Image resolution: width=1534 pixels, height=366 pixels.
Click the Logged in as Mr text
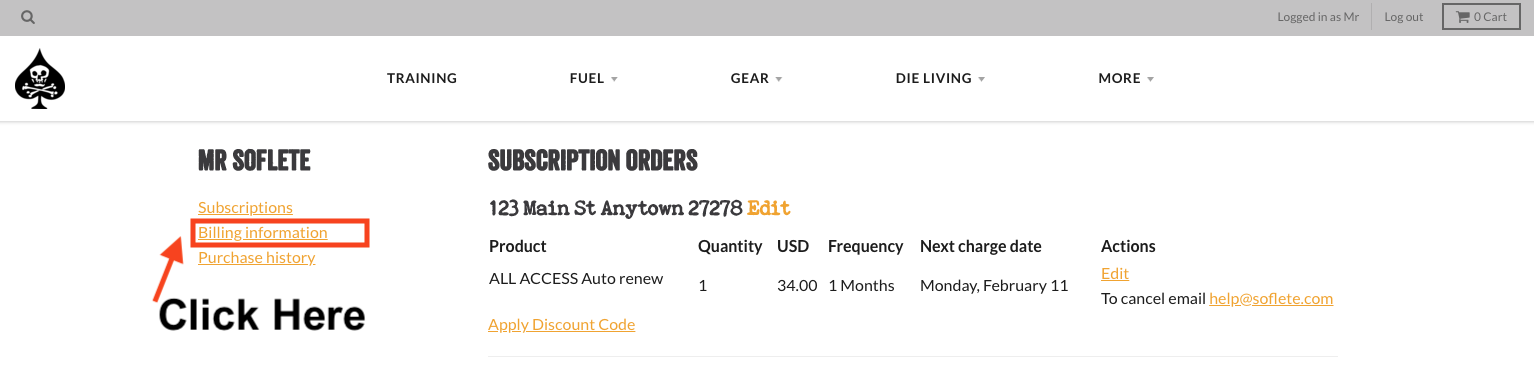coord(1318,17)
